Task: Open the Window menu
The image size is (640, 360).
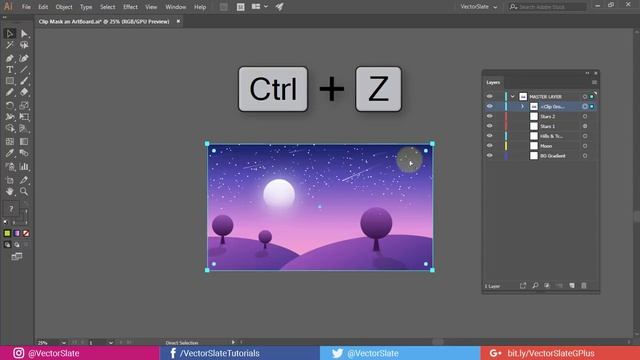Action: click(176, 7)
